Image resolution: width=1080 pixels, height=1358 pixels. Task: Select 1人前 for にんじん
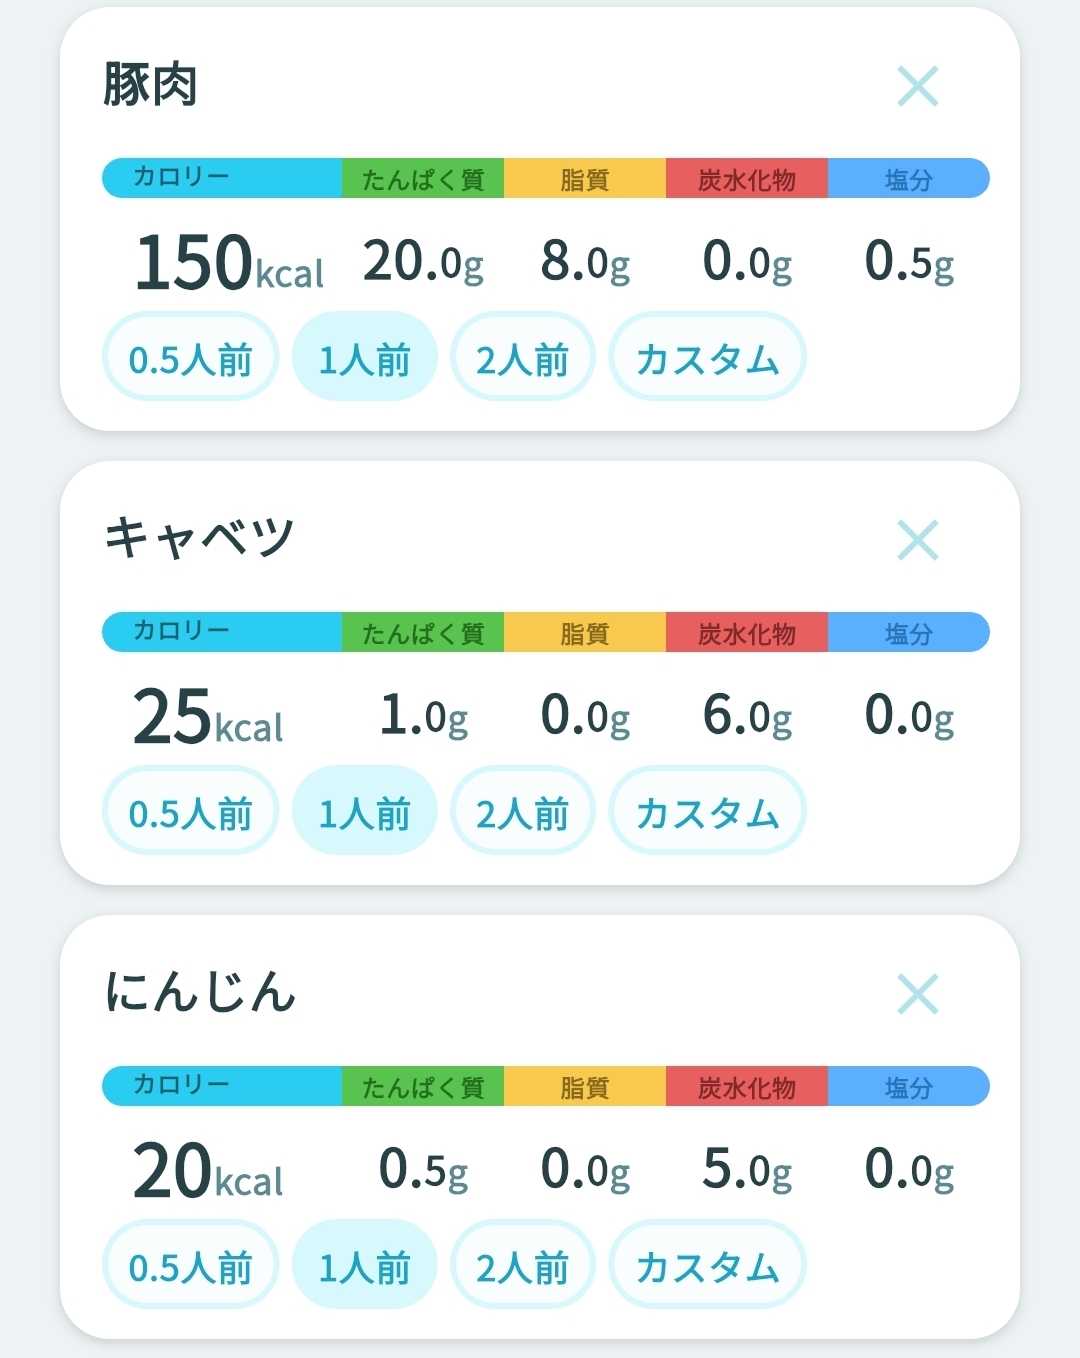[x=364, y=1265]
